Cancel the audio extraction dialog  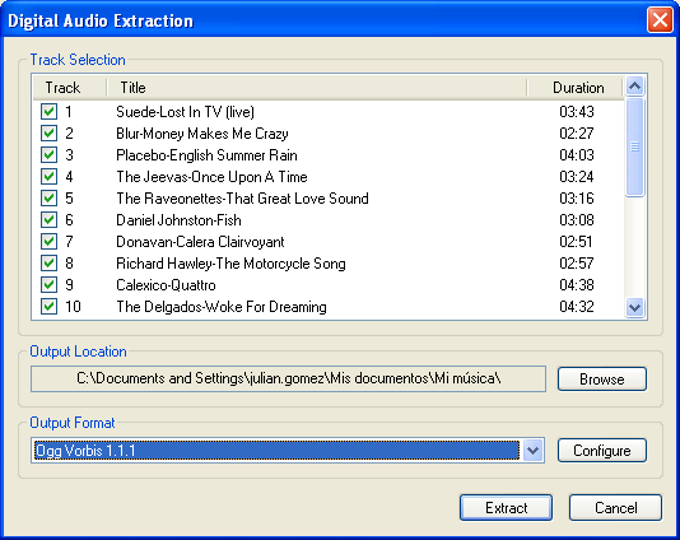pos(615,508)
